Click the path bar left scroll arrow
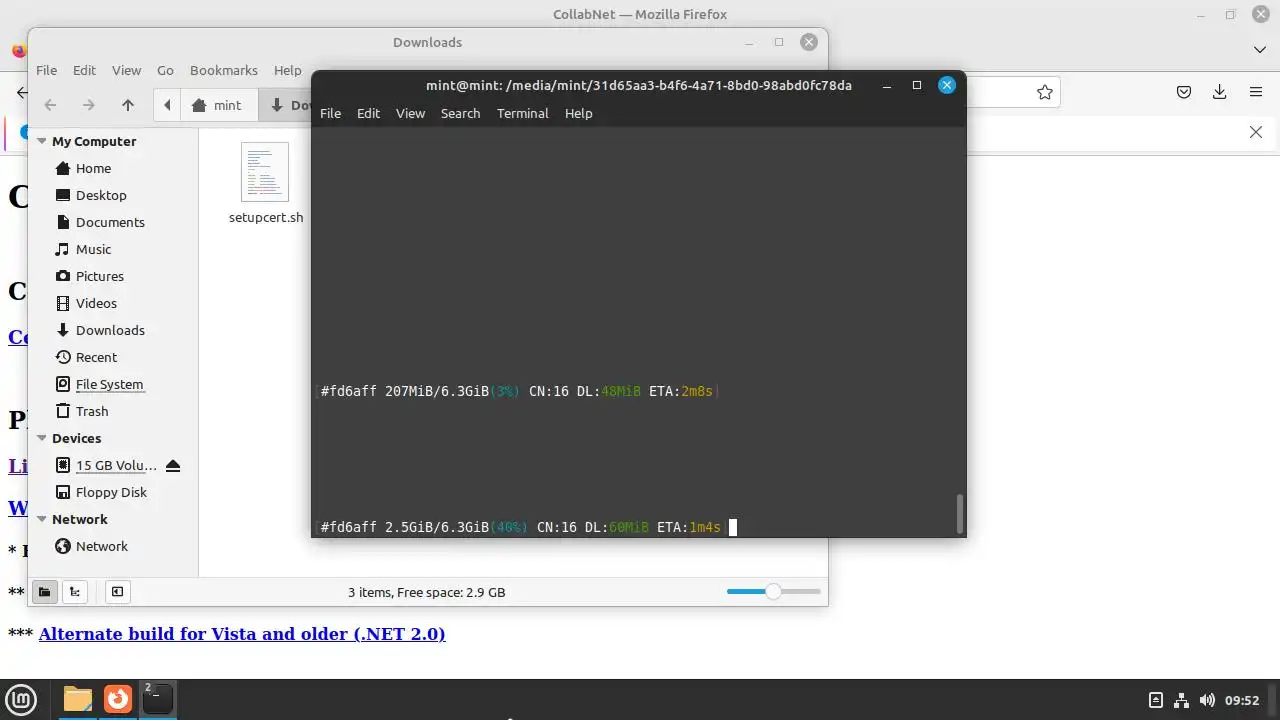 pyautogui.click(x=167, y=105)
